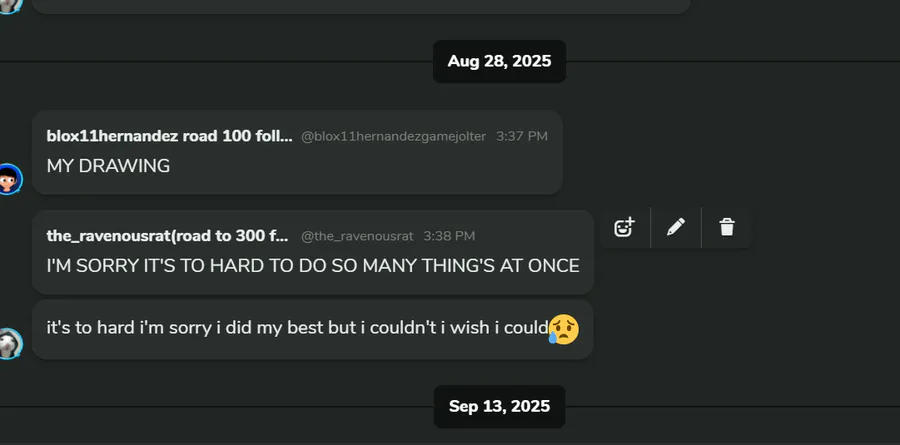This screenshot has width=900, height=445.
Task: Add a reaction to the message
Action: point(624,227)
